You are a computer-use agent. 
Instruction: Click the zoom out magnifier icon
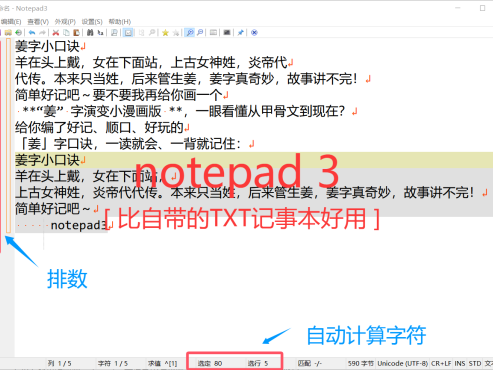(x=200, y=33)
